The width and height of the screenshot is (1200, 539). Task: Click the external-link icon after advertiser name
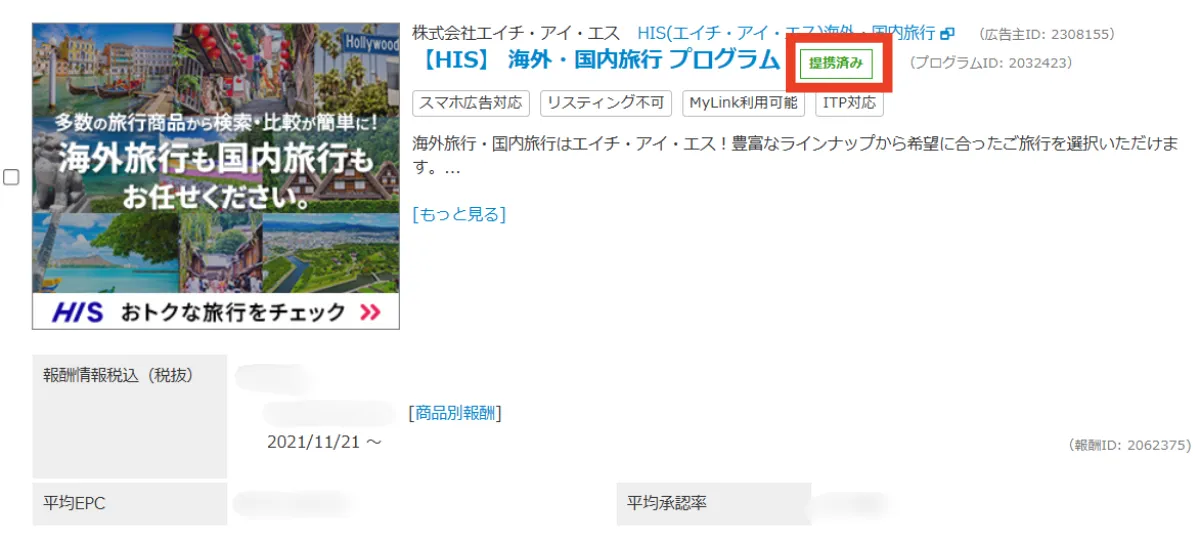[x=947, y=34]
